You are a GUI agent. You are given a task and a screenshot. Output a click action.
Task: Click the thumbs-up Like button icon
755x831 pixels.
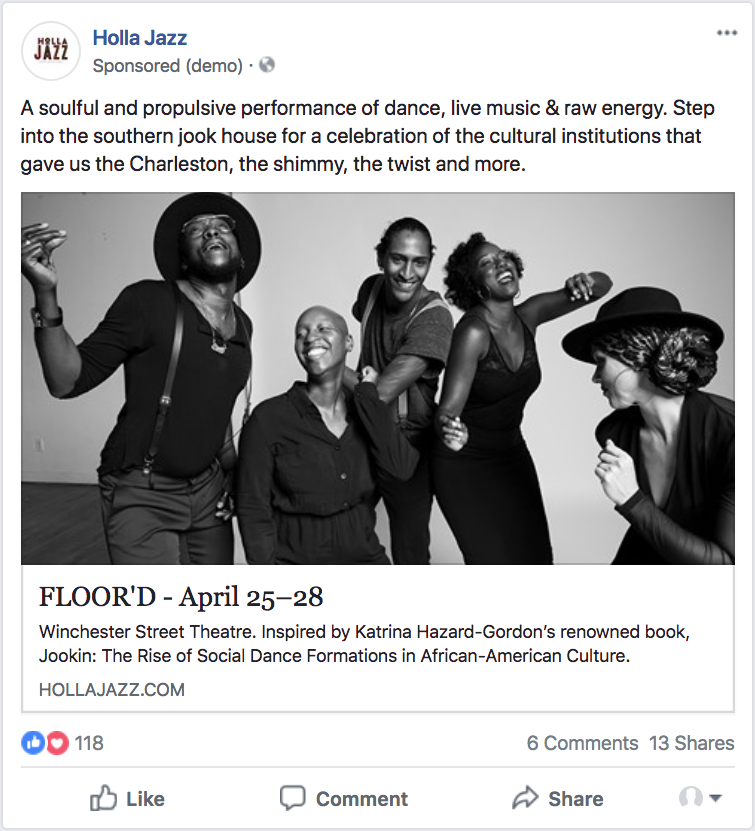click(103, 798)
